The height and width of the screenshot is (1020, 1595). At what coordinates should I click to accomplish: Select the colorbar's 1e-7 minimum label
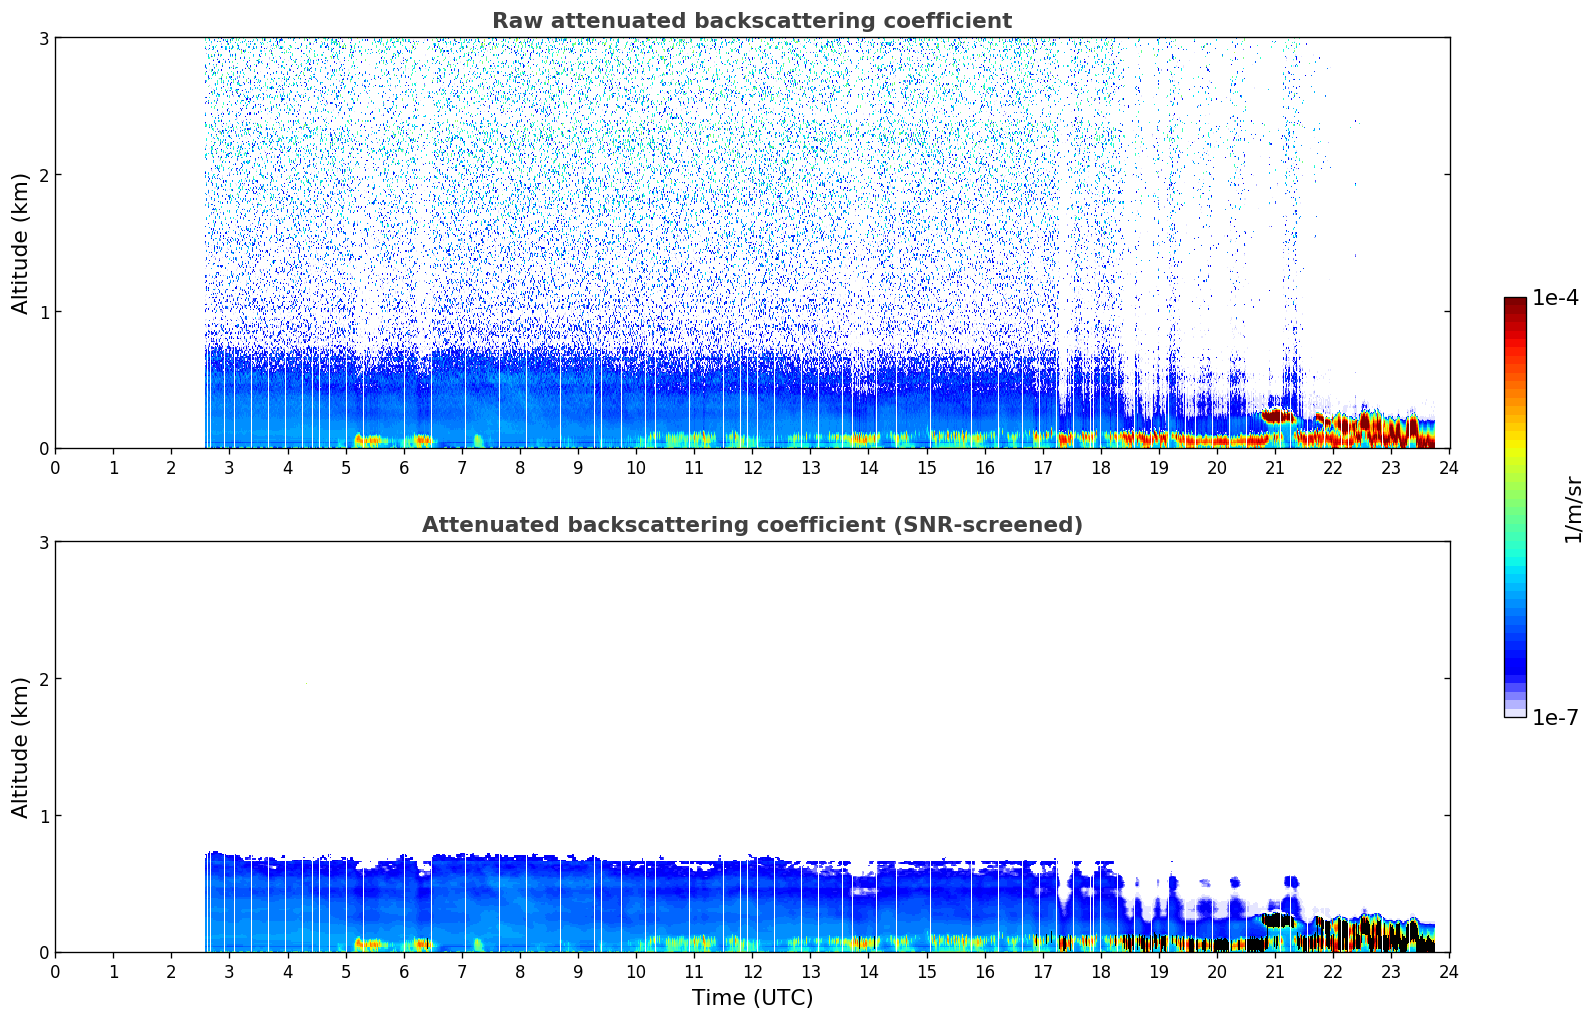[x=1555, y=718]
